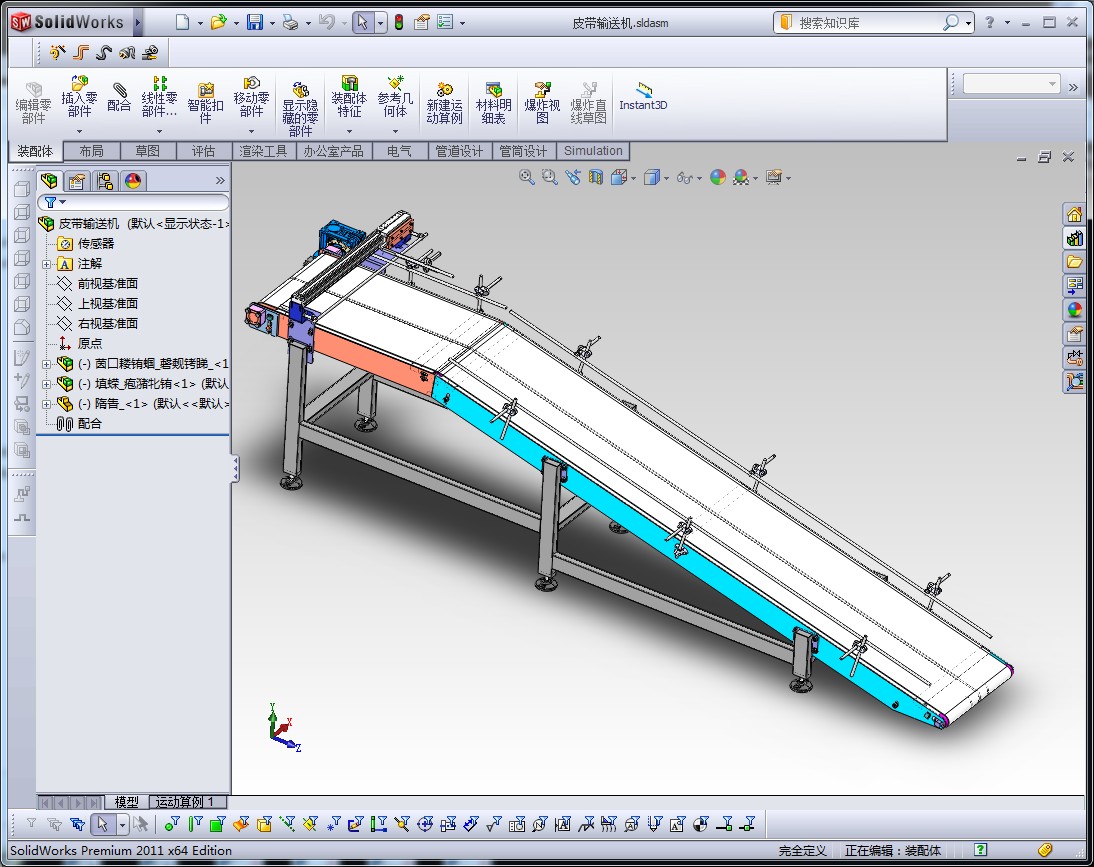The image size is (1094, 867).
Task: Zoom to fit in the view toolbar
Action: click(x=527, y=177)
